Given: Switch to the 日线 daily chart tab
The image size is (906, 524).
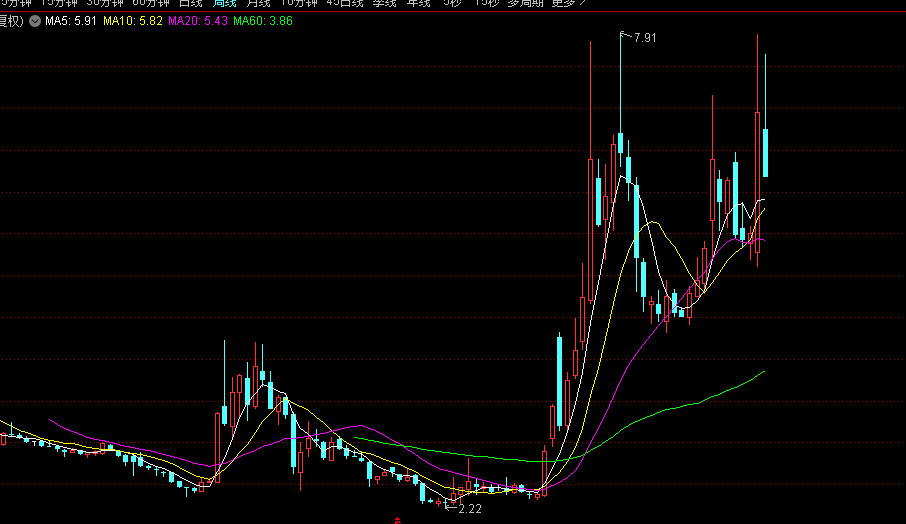Looking at the screenshot, I should click(x=190, y=3).
